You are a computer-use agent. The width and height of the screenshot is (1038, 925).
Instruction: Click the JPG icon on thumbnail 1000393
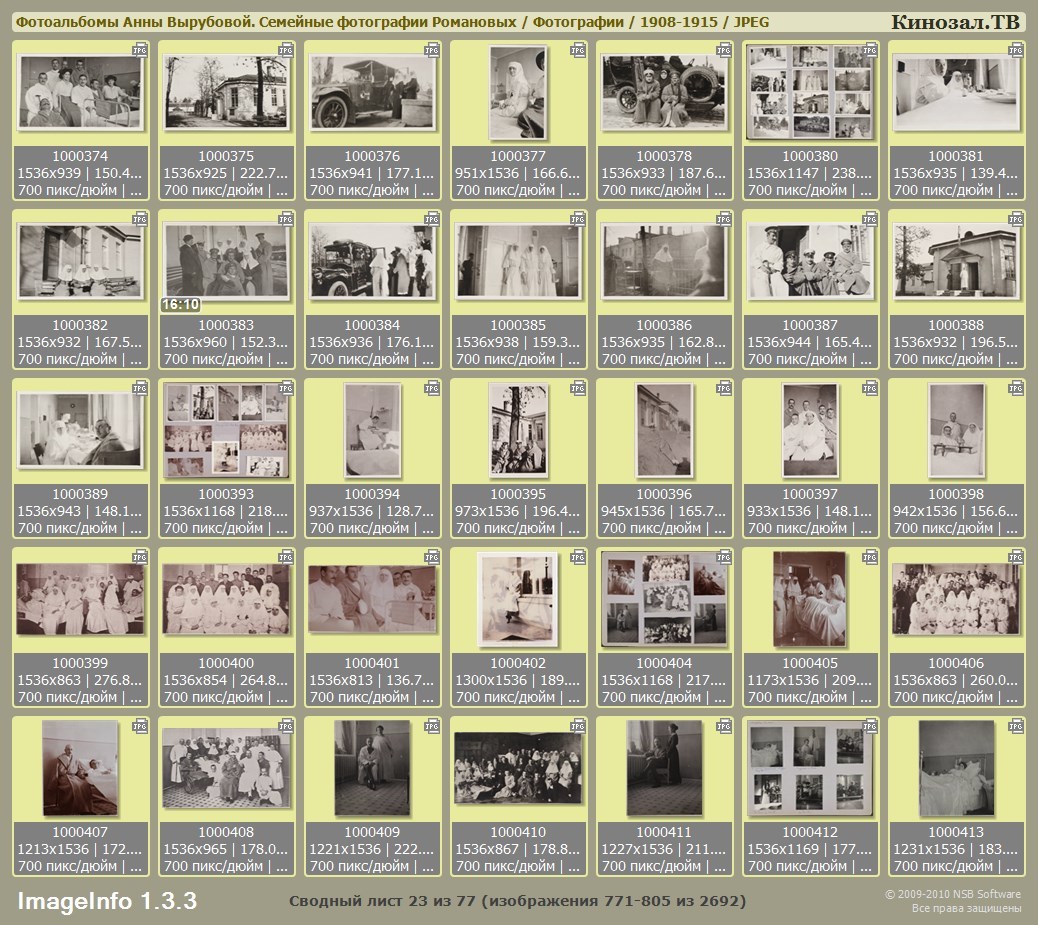(286, 388)
